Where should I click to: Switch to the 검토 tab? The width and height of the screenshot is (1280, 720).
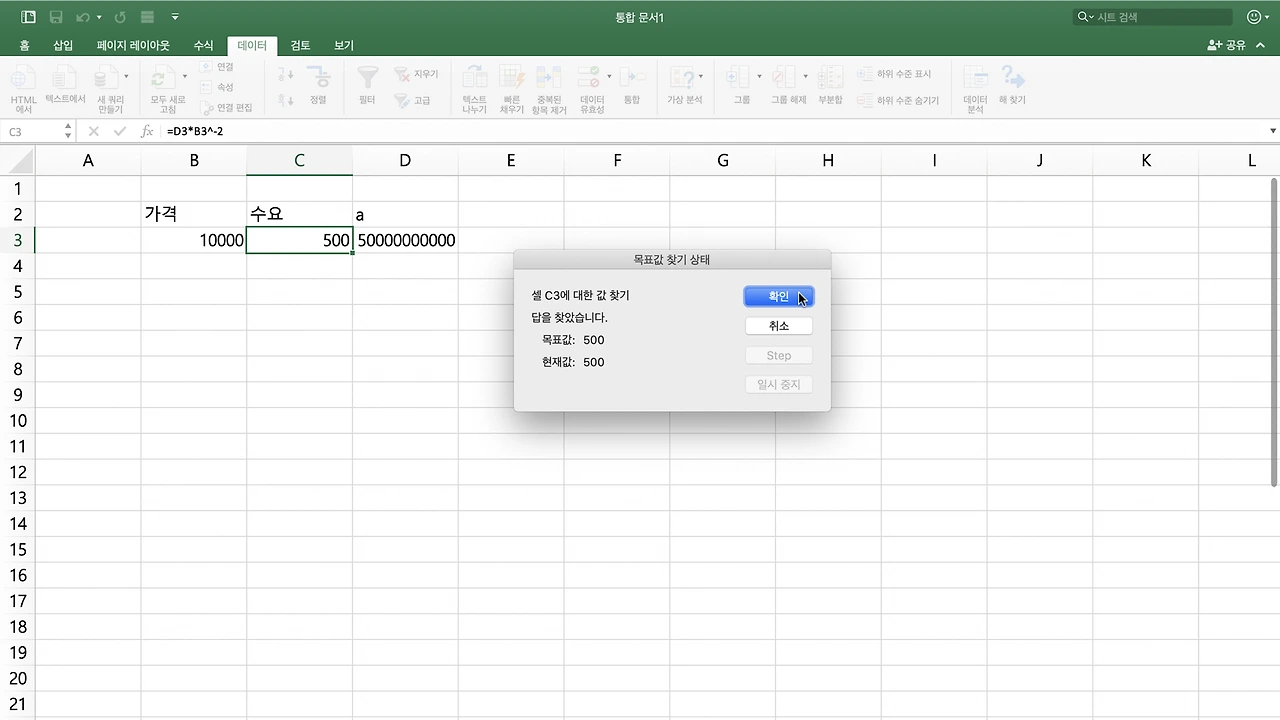(300, 45)
